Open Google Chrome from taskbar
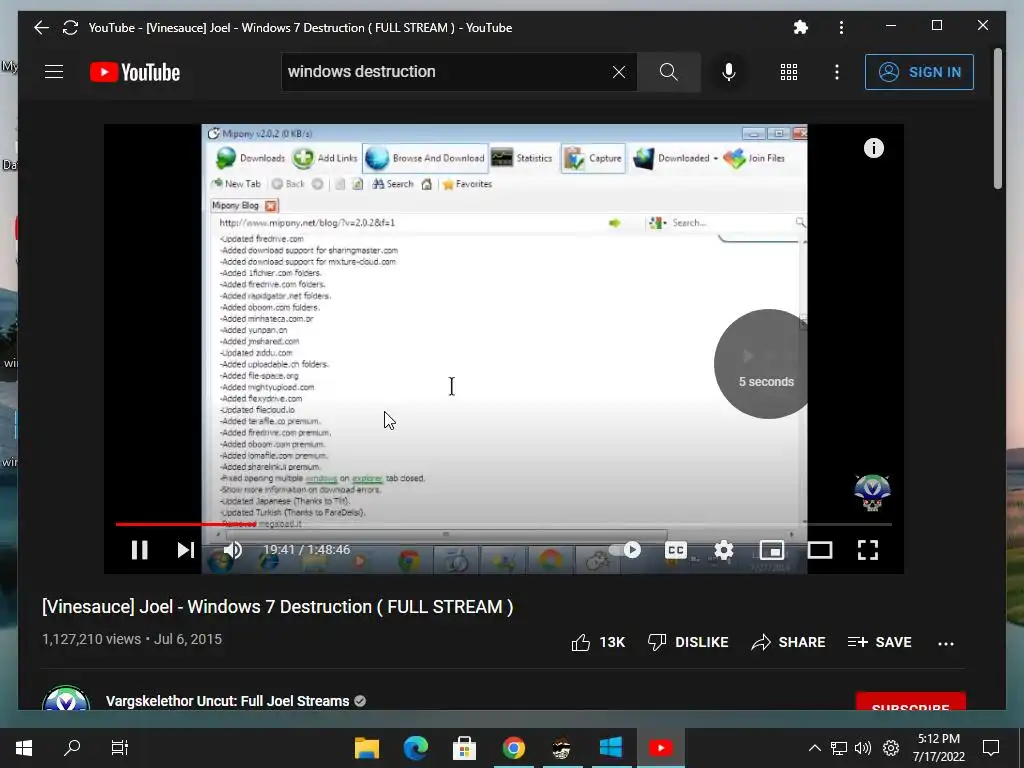This screenshot has width=1024, height=768. [513, 748]
